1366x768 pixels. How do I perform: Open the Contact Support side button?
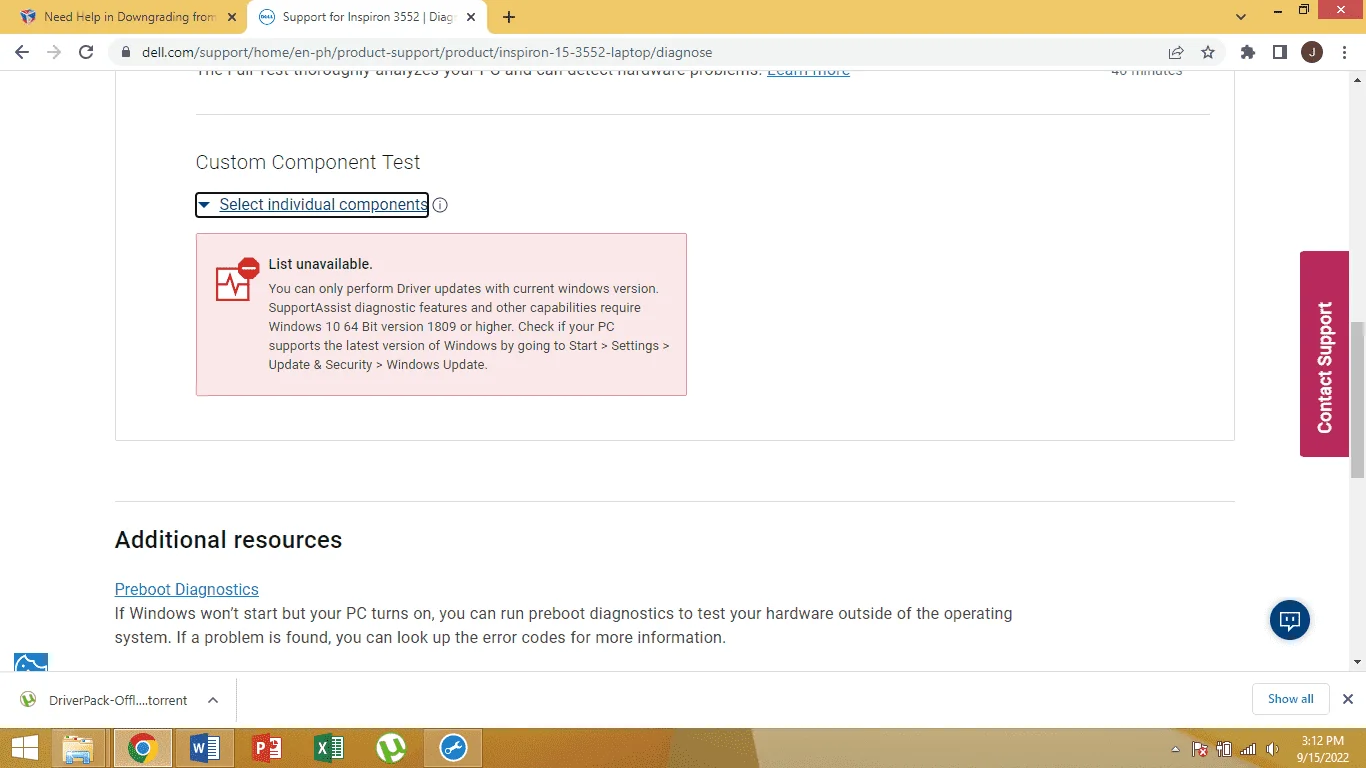(1324, 354)
